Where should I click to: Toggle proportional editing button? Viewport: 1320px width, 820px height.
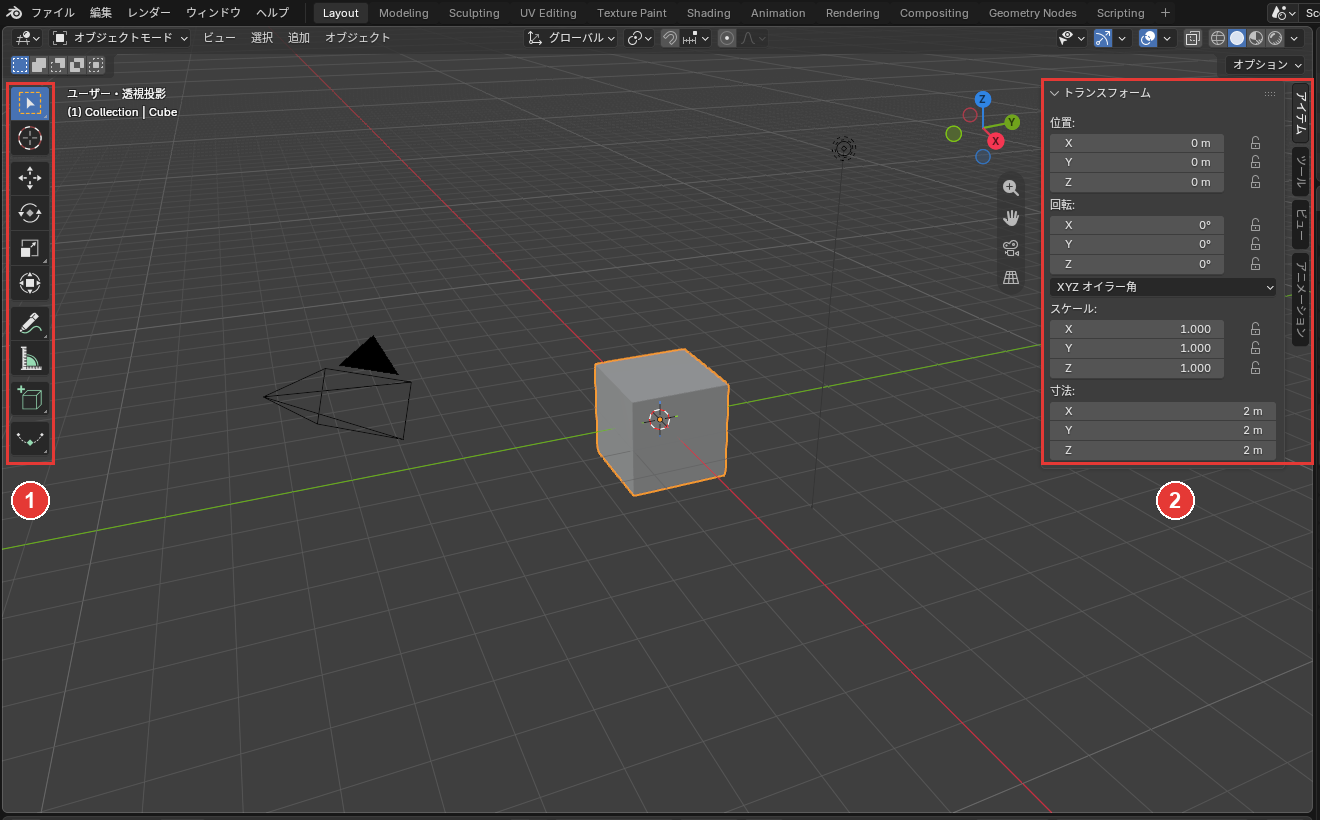[x=727, y=38]
